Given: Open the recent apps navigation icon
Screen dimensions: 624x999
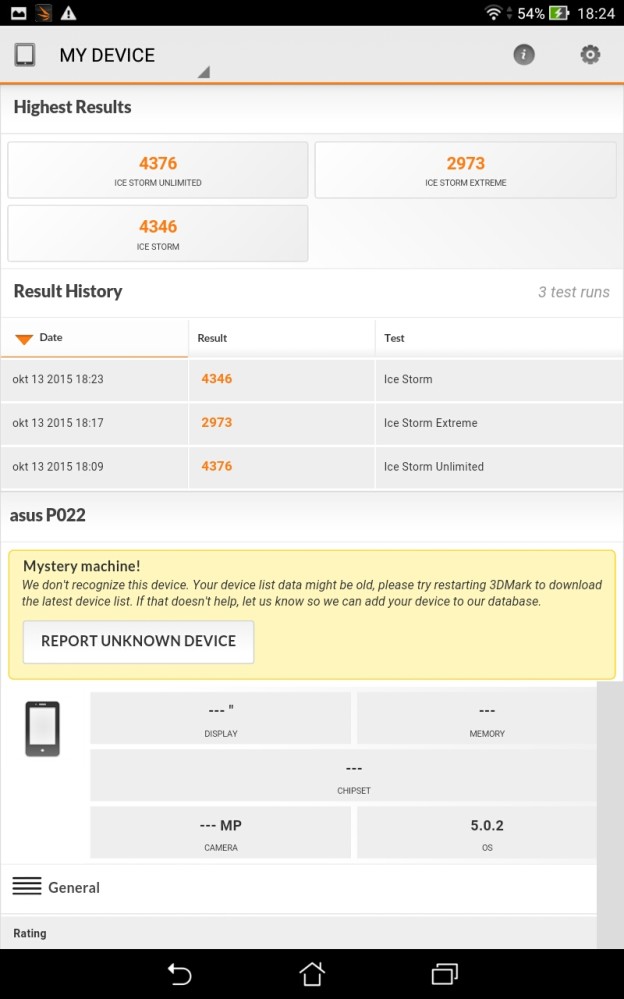Looking at the screenshot, I should click(x=445, y=974).
